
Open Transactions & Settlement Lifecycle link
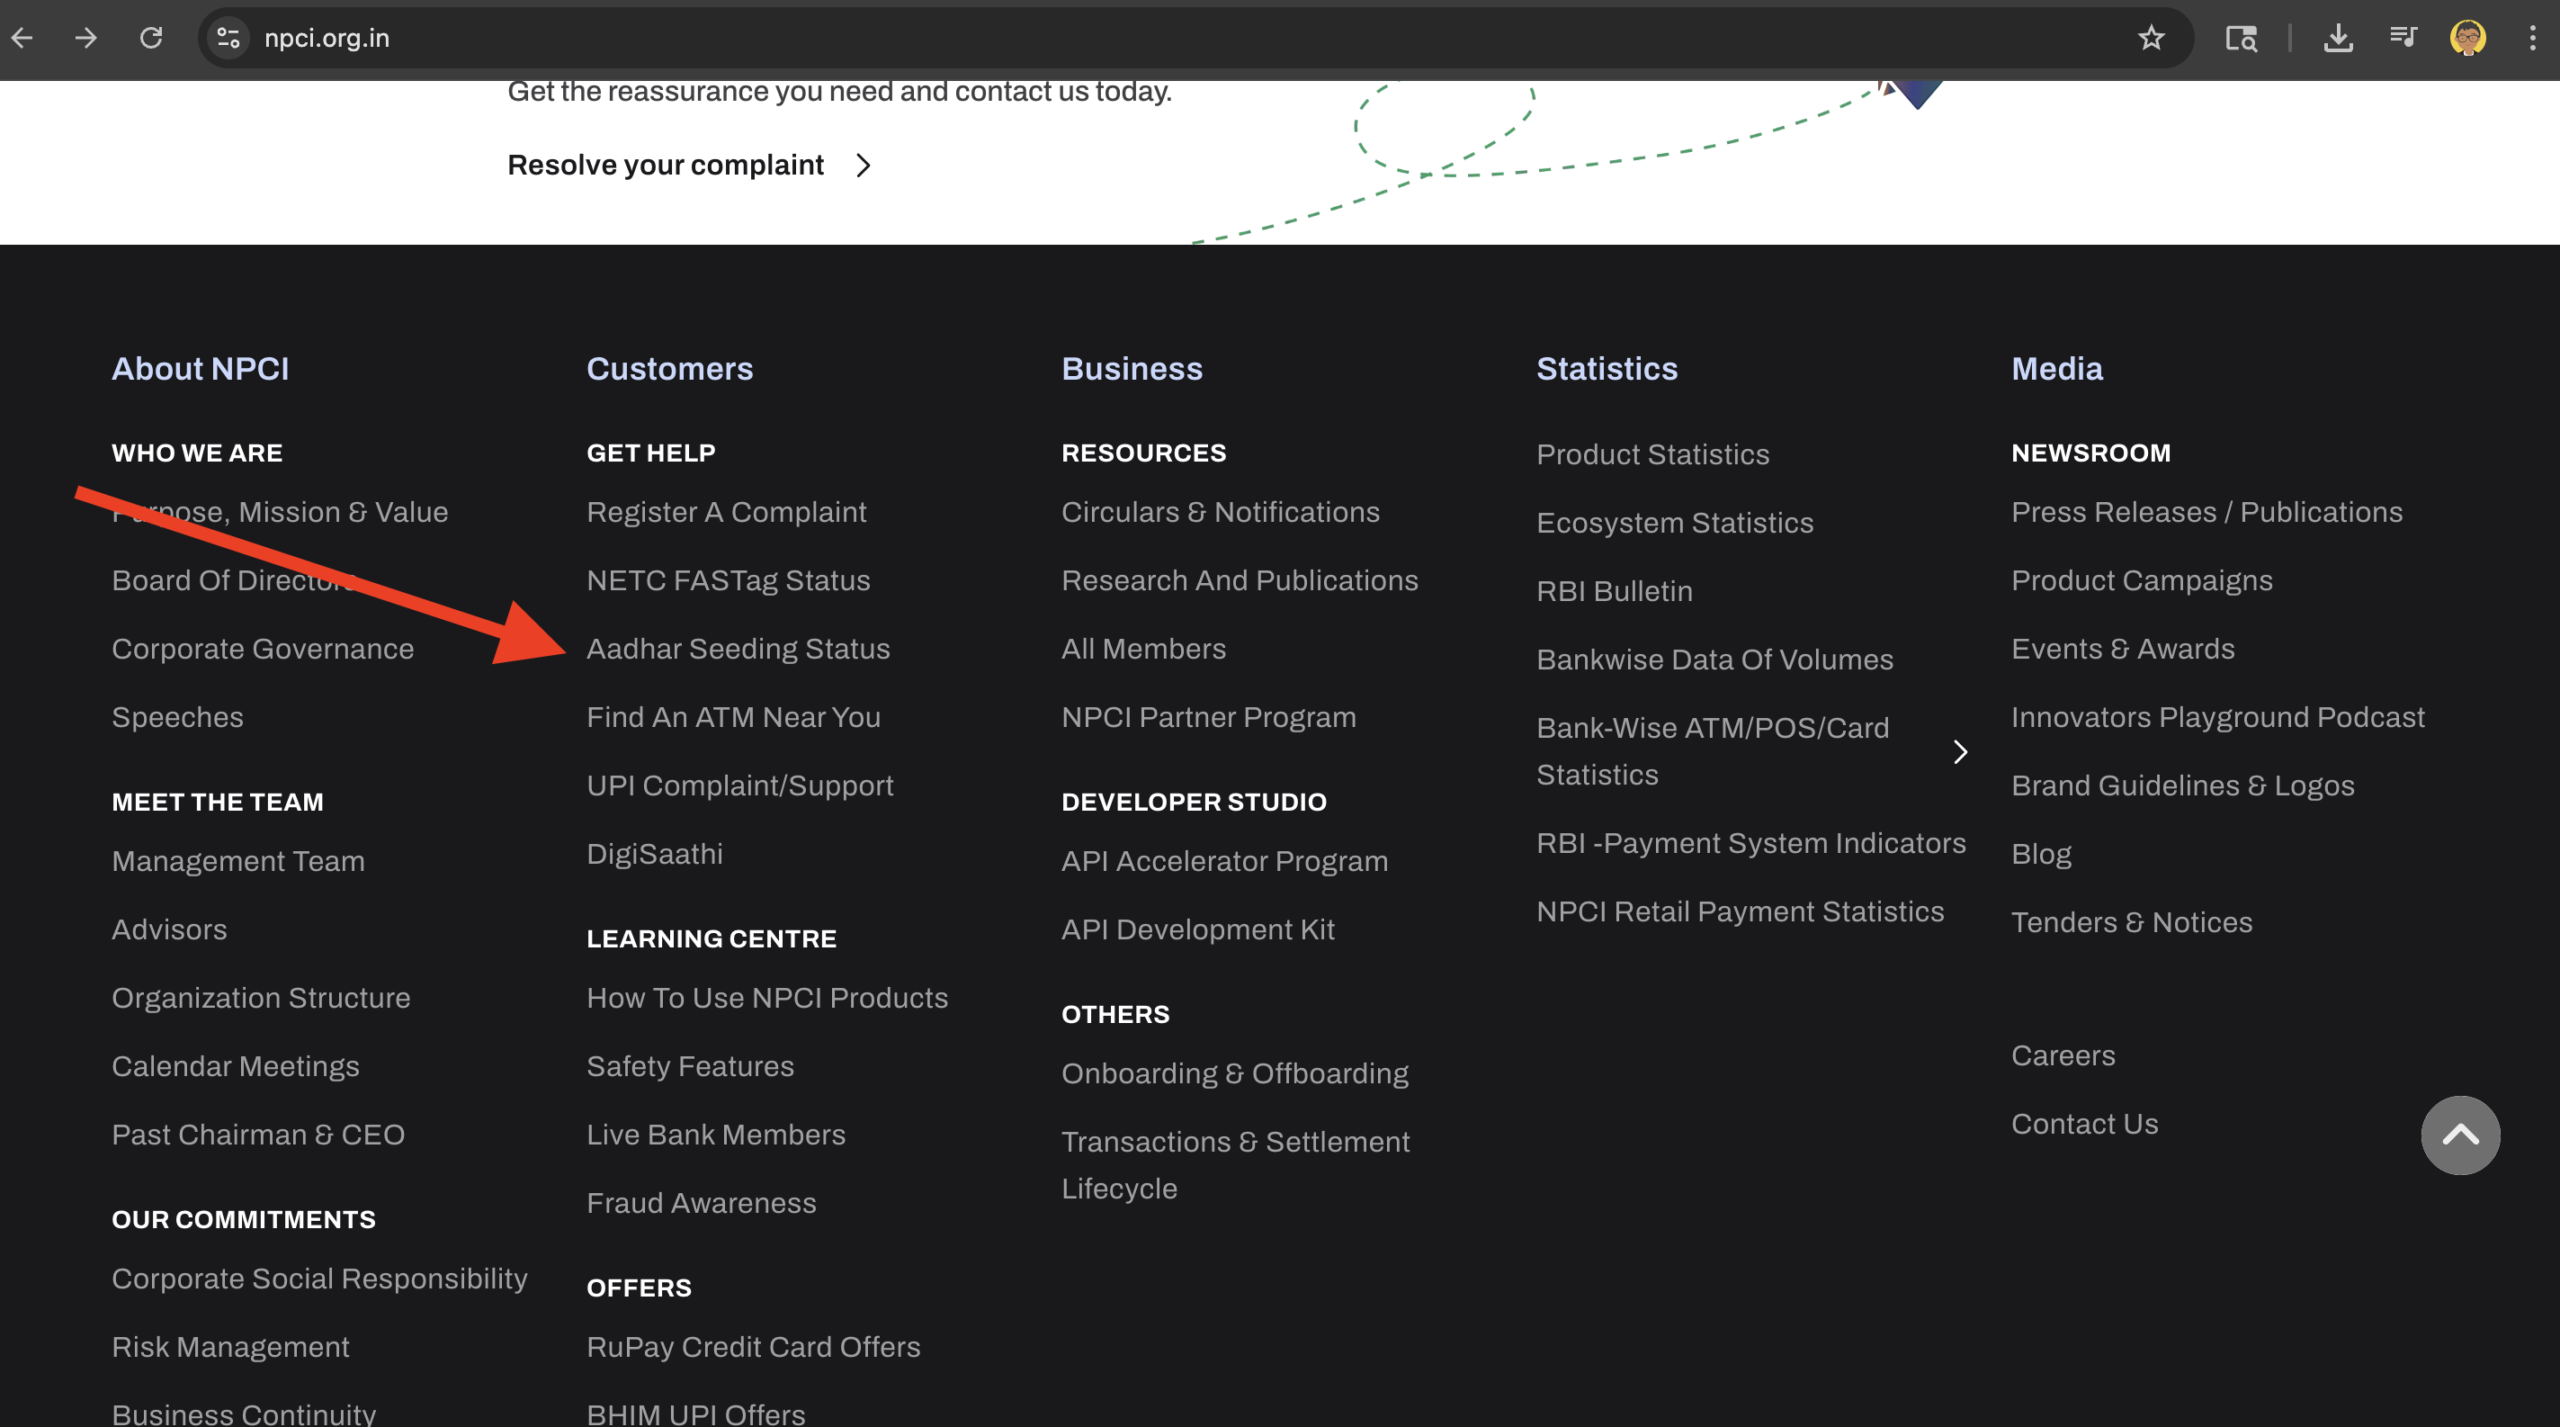click(x=1236, y=1165)
